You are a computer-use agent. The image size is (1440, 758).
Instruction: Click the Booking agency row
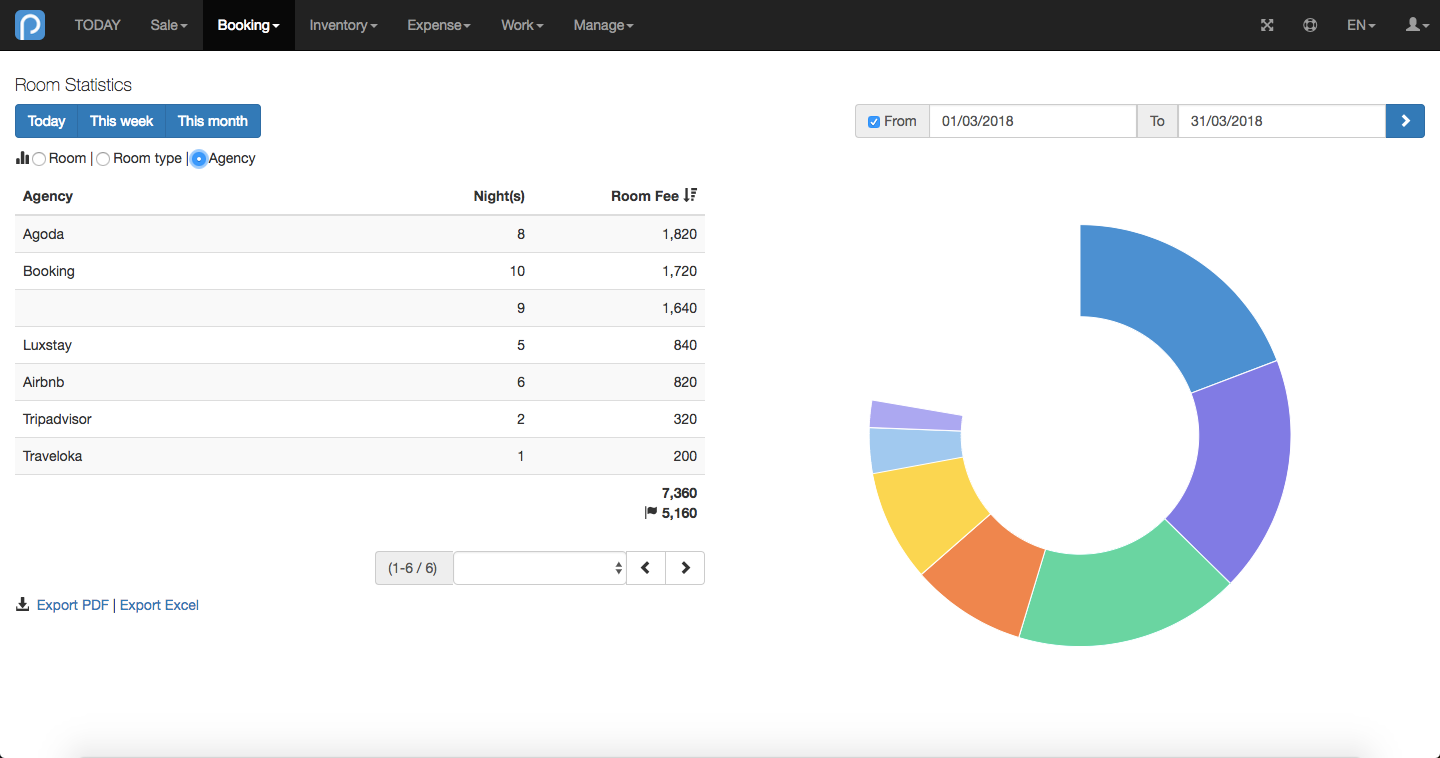(x=360, y=271)
